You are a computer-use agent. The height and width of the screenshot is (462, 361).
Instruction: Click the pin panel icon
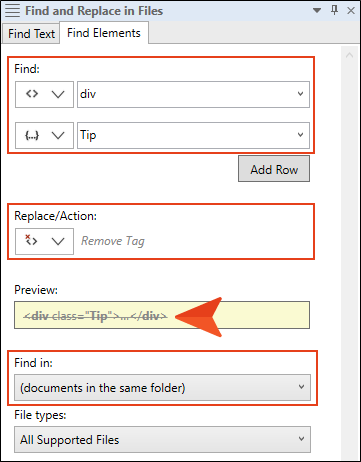(334, 10)
